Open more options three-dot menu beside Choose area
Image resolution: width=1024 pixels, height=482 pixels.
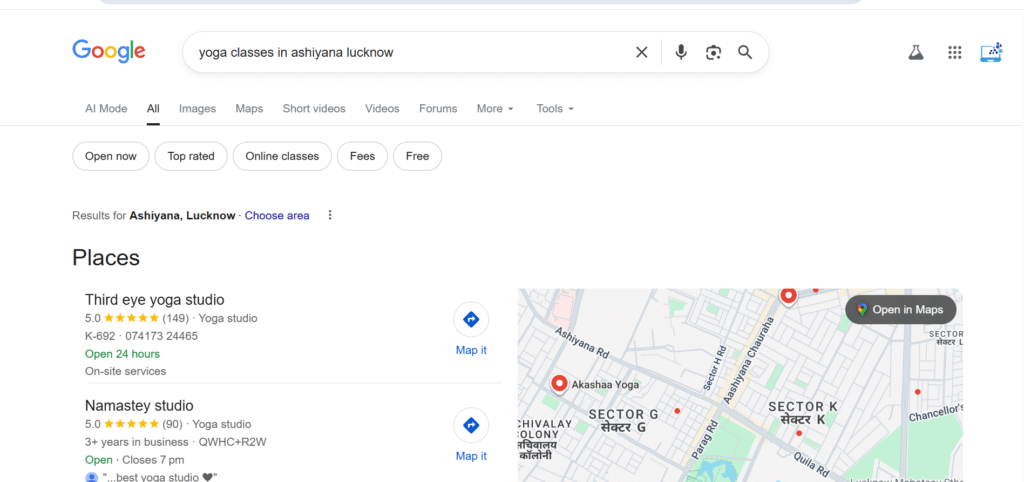pos(330,215)
